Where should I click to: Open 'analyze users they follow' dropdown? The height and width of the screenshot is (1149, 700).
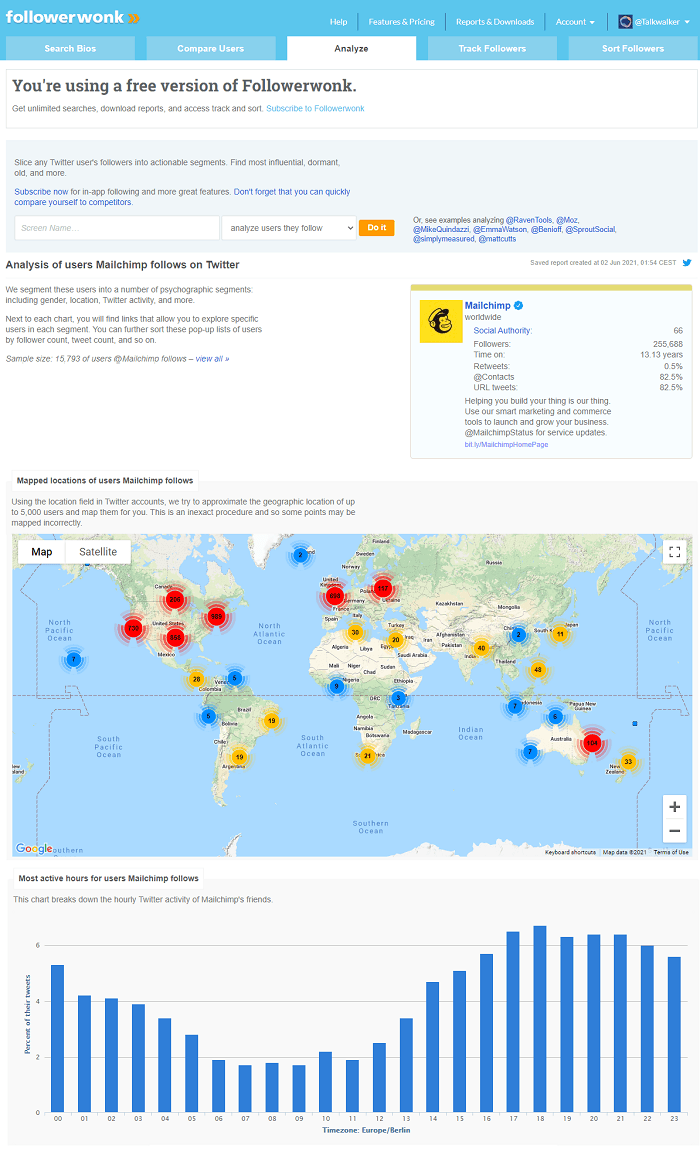click(289, 228)
